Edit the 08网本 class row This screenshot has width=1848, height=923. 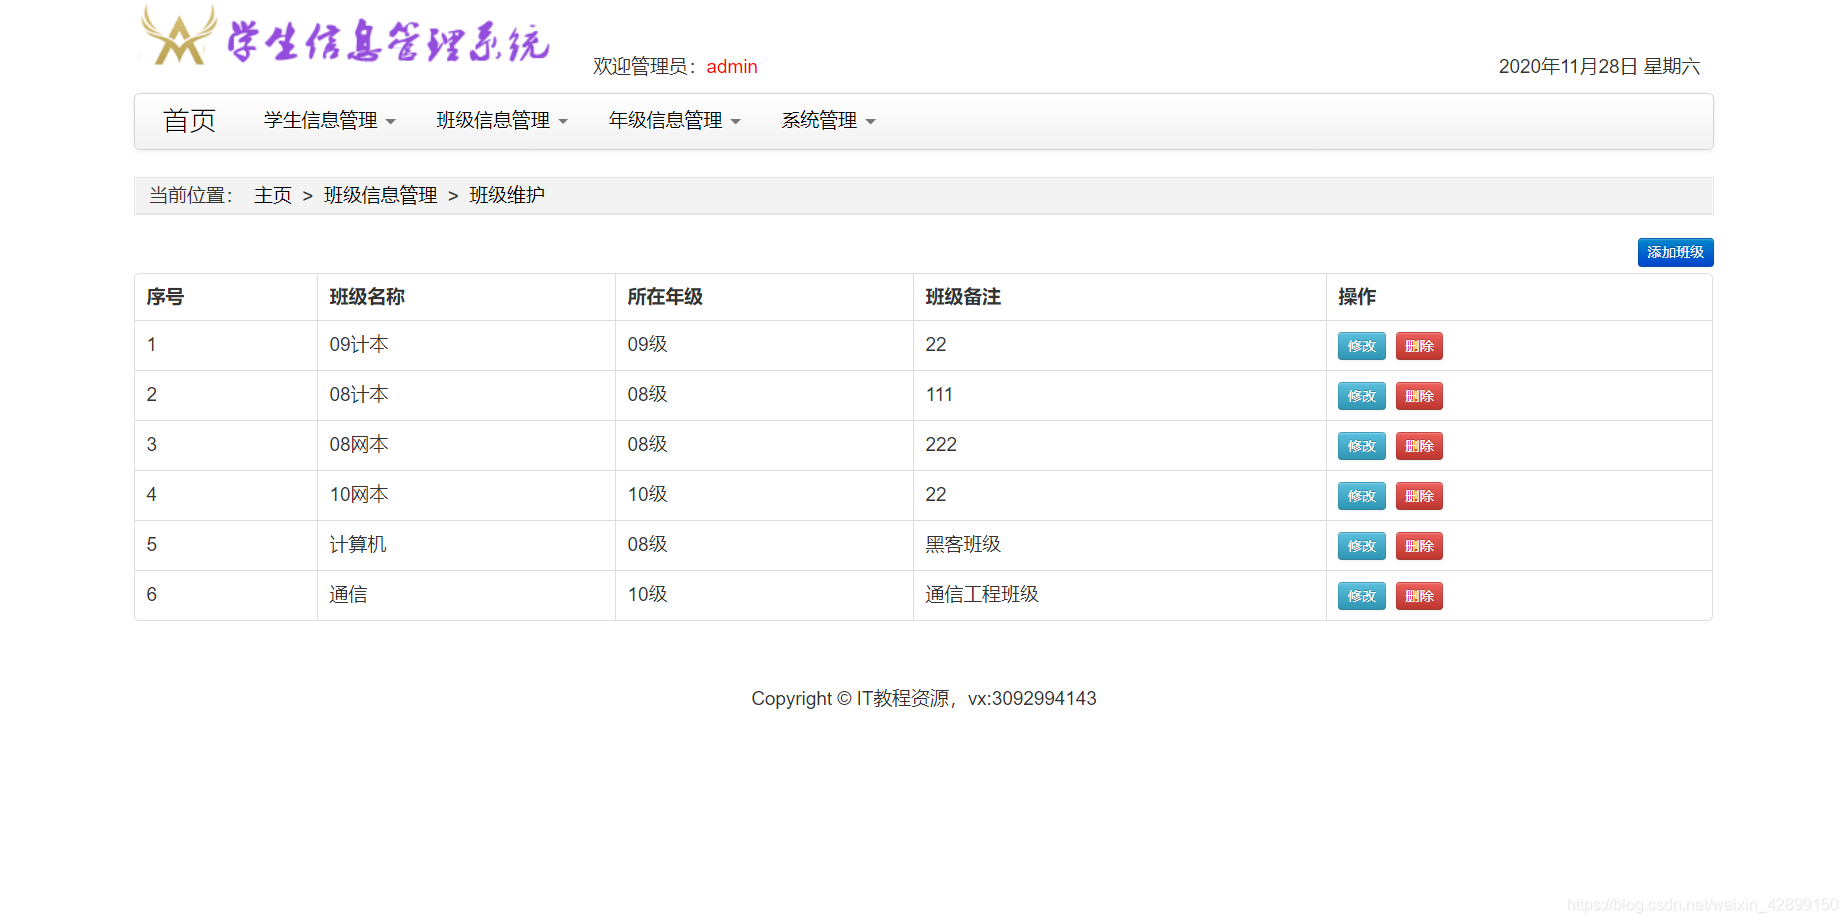1361,446
